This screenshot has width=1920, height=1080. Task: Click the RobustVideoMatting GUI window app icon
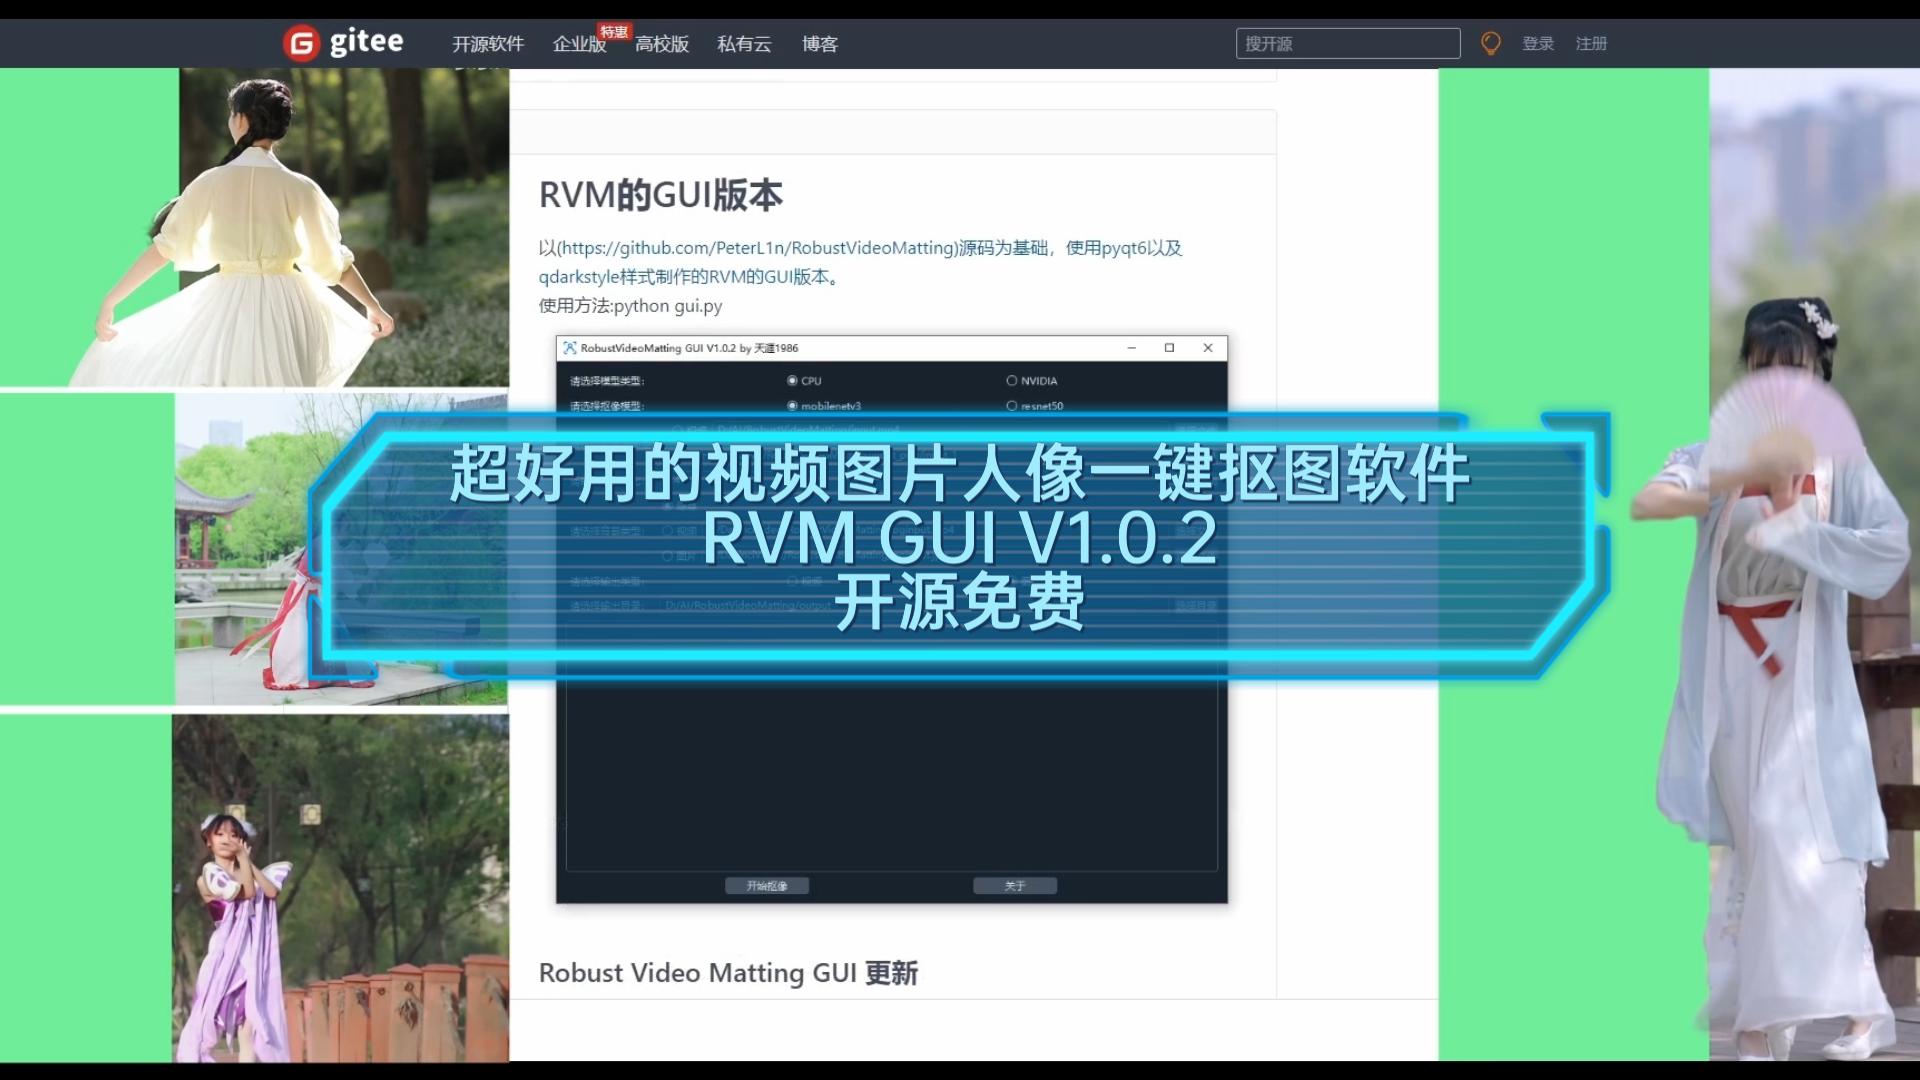coord(570,348)
